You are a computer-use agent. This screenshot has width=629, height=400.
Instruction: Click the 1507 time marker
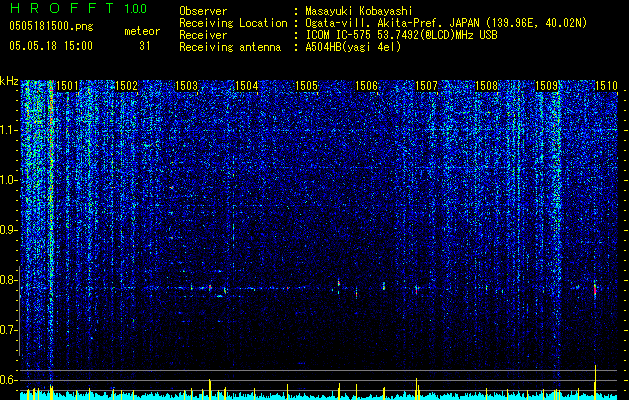point(426,86)
